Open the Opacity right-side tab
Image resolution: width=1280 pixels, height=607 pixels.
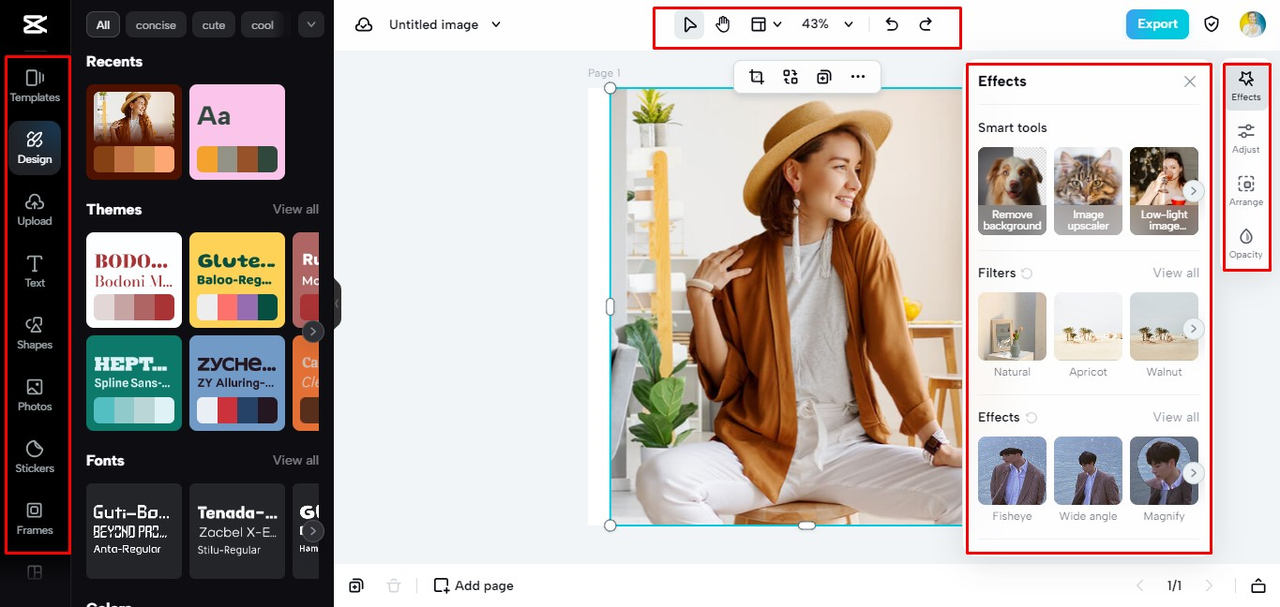pos(1246,244)
